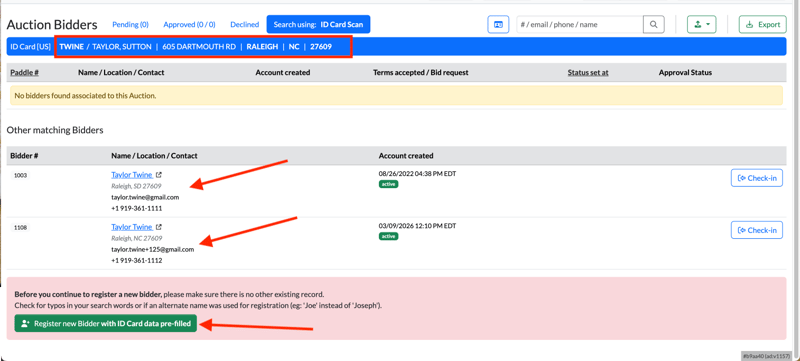Open the green upload dropdown button

tap(702, 24)
